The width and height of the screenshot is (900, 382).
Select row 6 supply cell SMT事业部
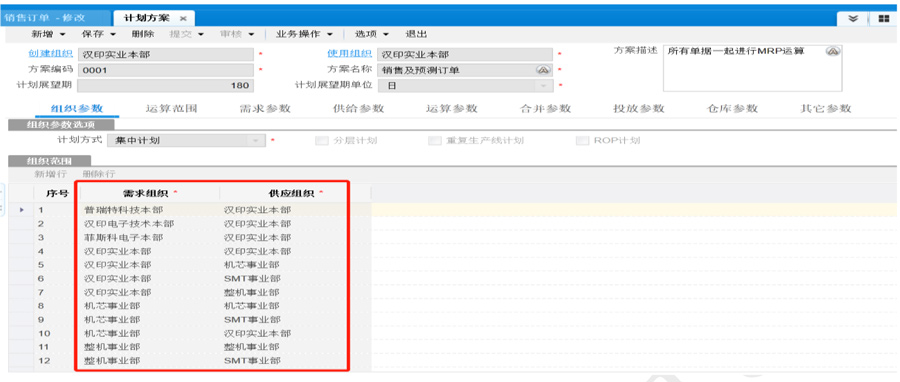click(x=295, y=279)
